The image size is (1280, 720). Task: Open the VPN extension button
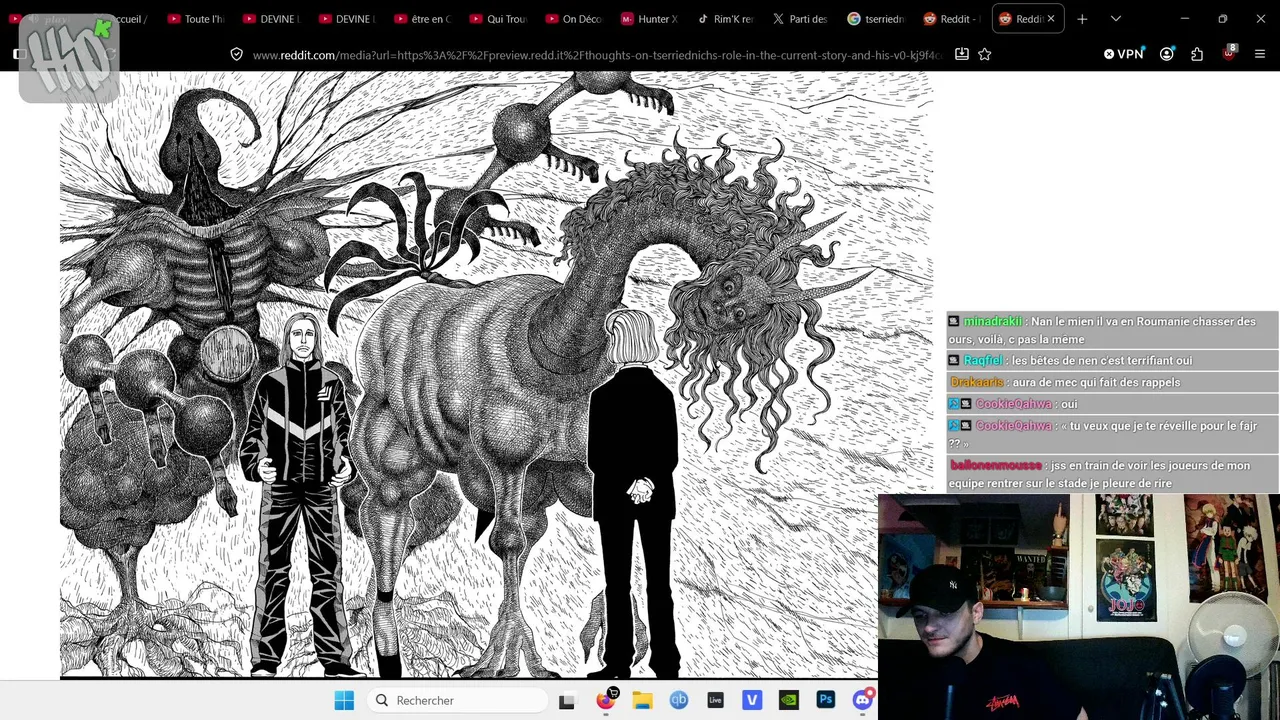[1124, 54]
